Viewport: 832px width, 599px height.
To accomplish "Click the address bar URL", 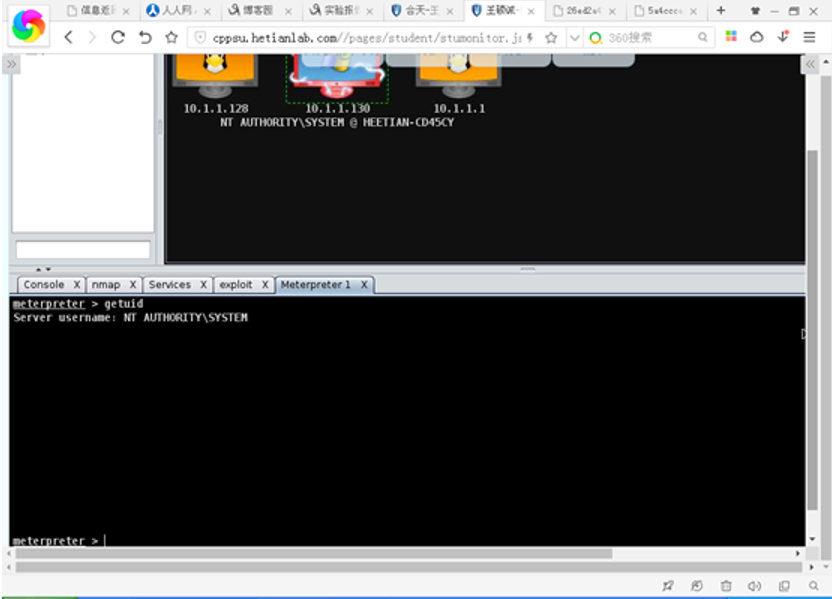I will click(367, 38).
